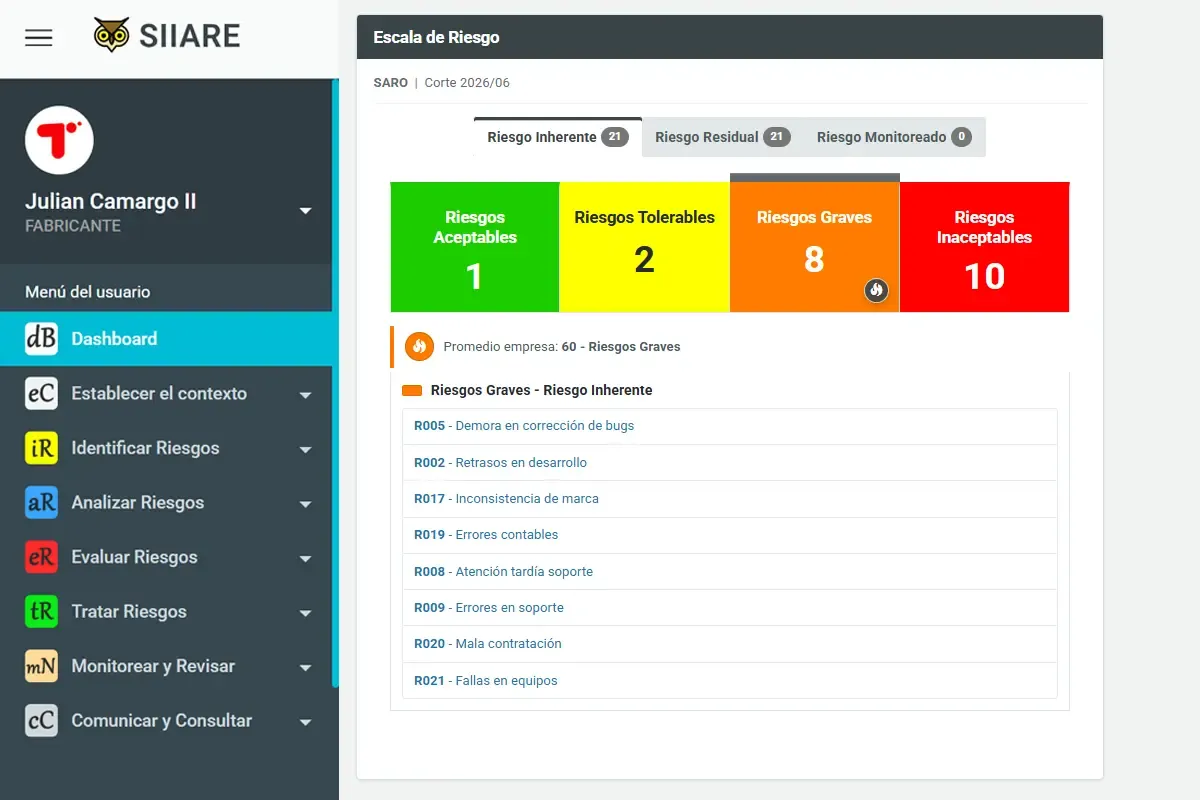Click the user avatar picture
The image size is (1200, 800).
(59, 140)
